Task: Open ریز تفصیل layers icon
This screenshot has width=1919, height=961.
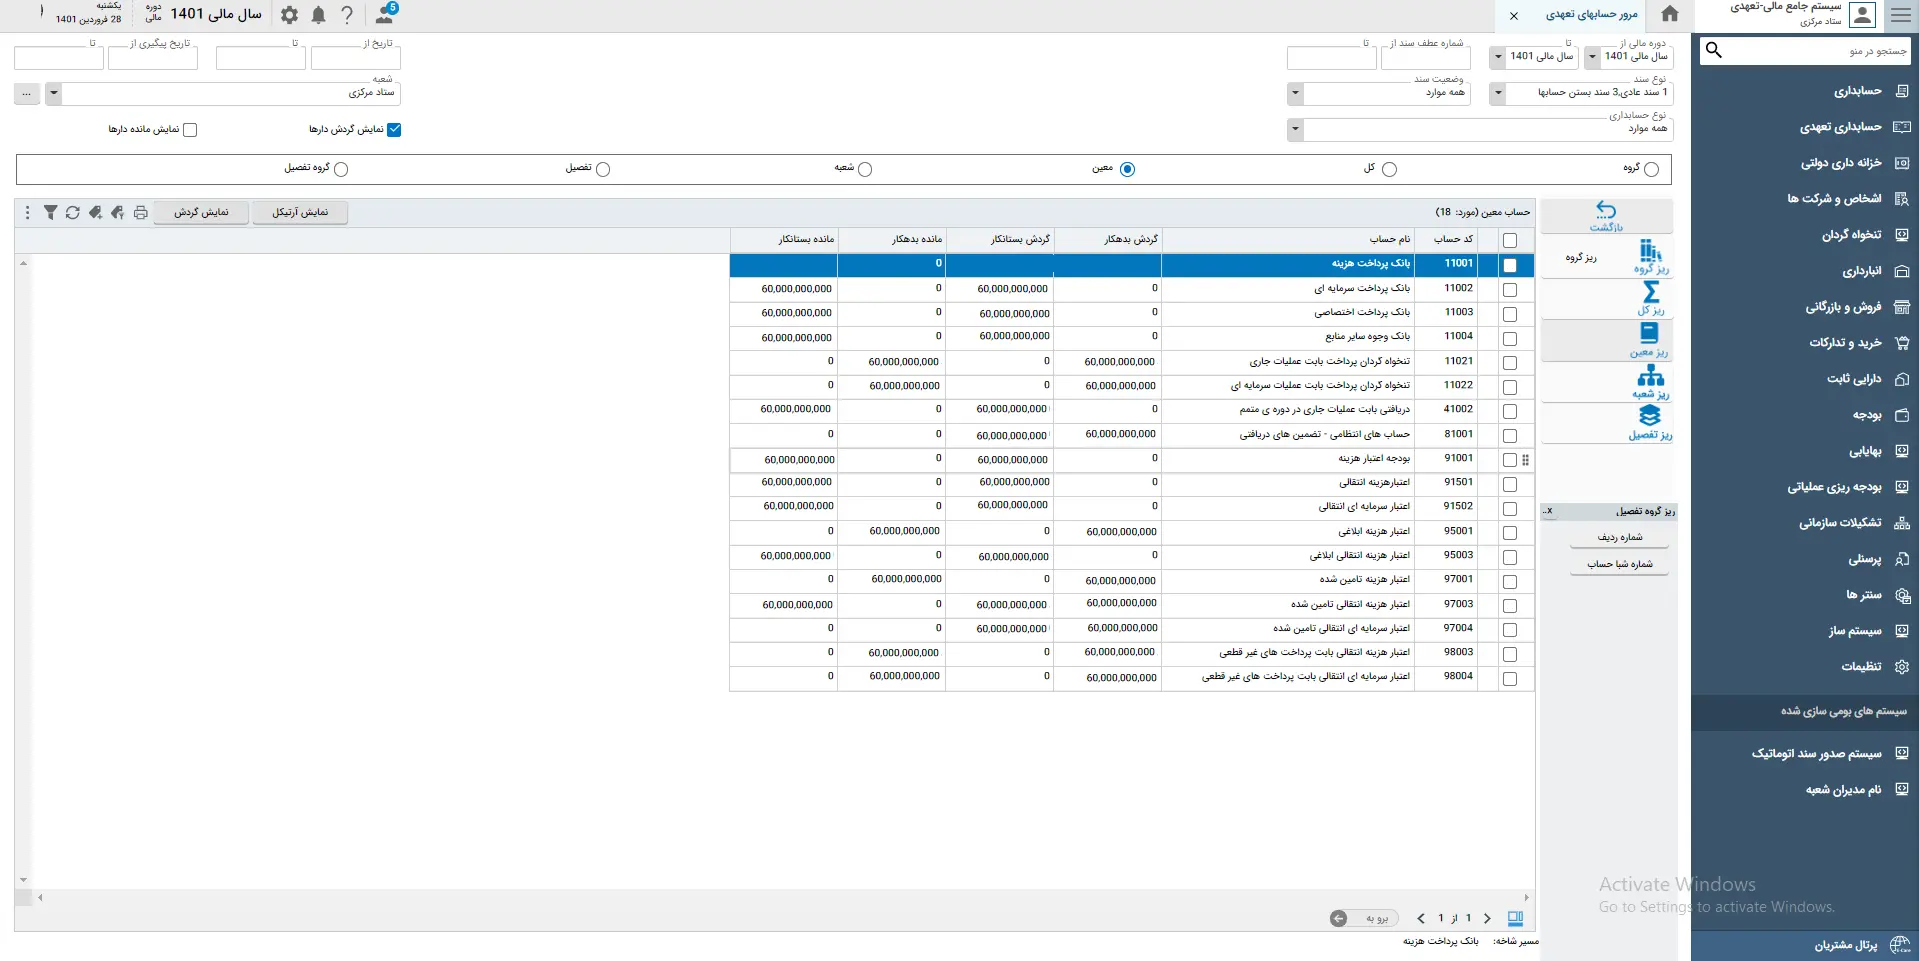Action: click(x=1650, y=416)
